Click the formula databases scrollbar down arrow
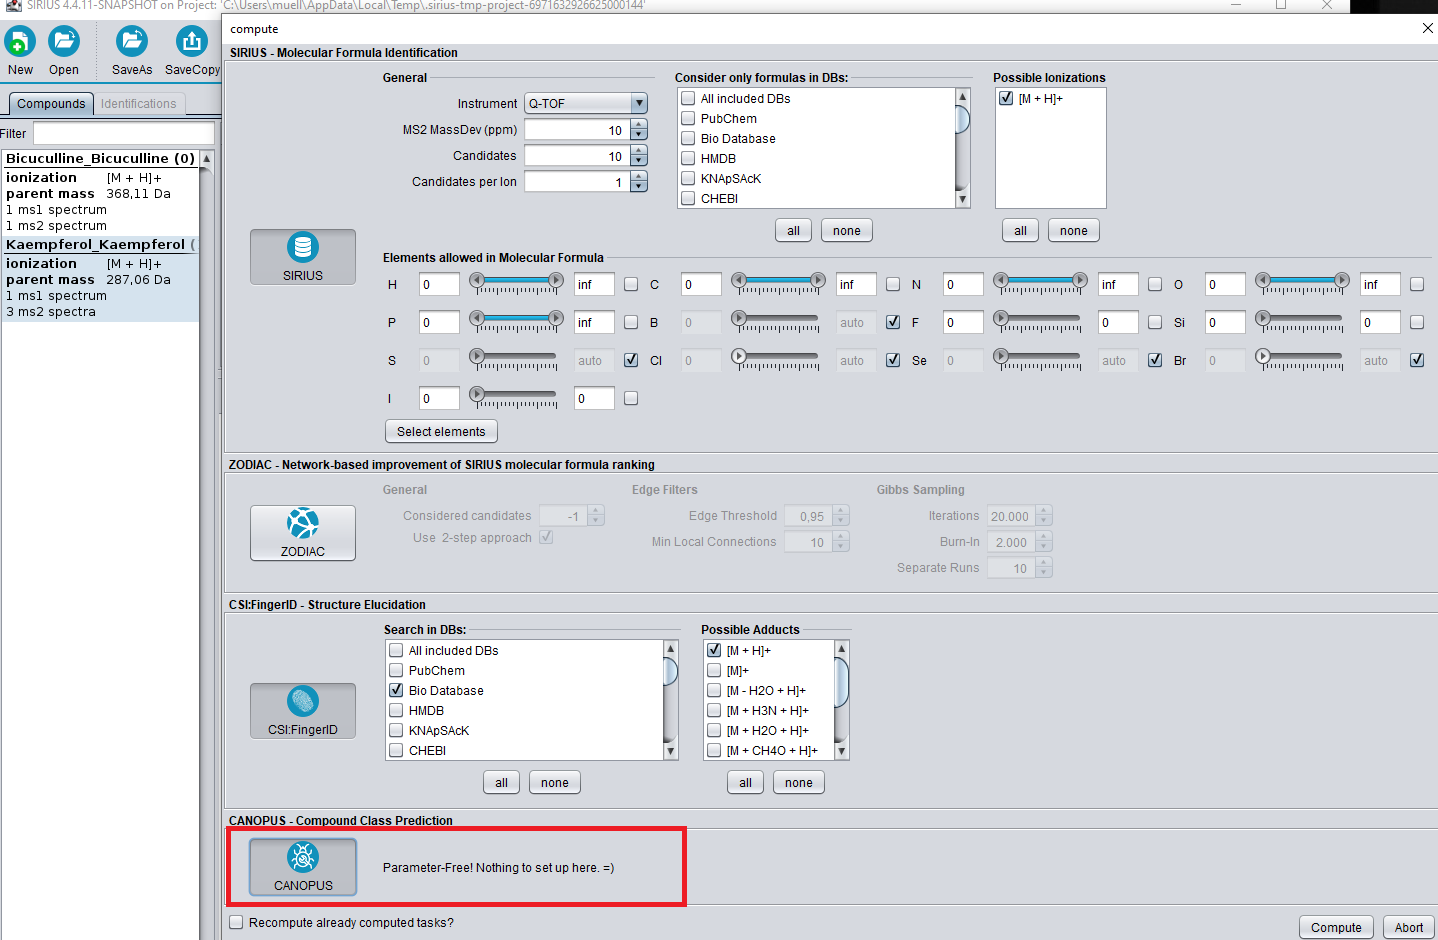 pos(963,199)
